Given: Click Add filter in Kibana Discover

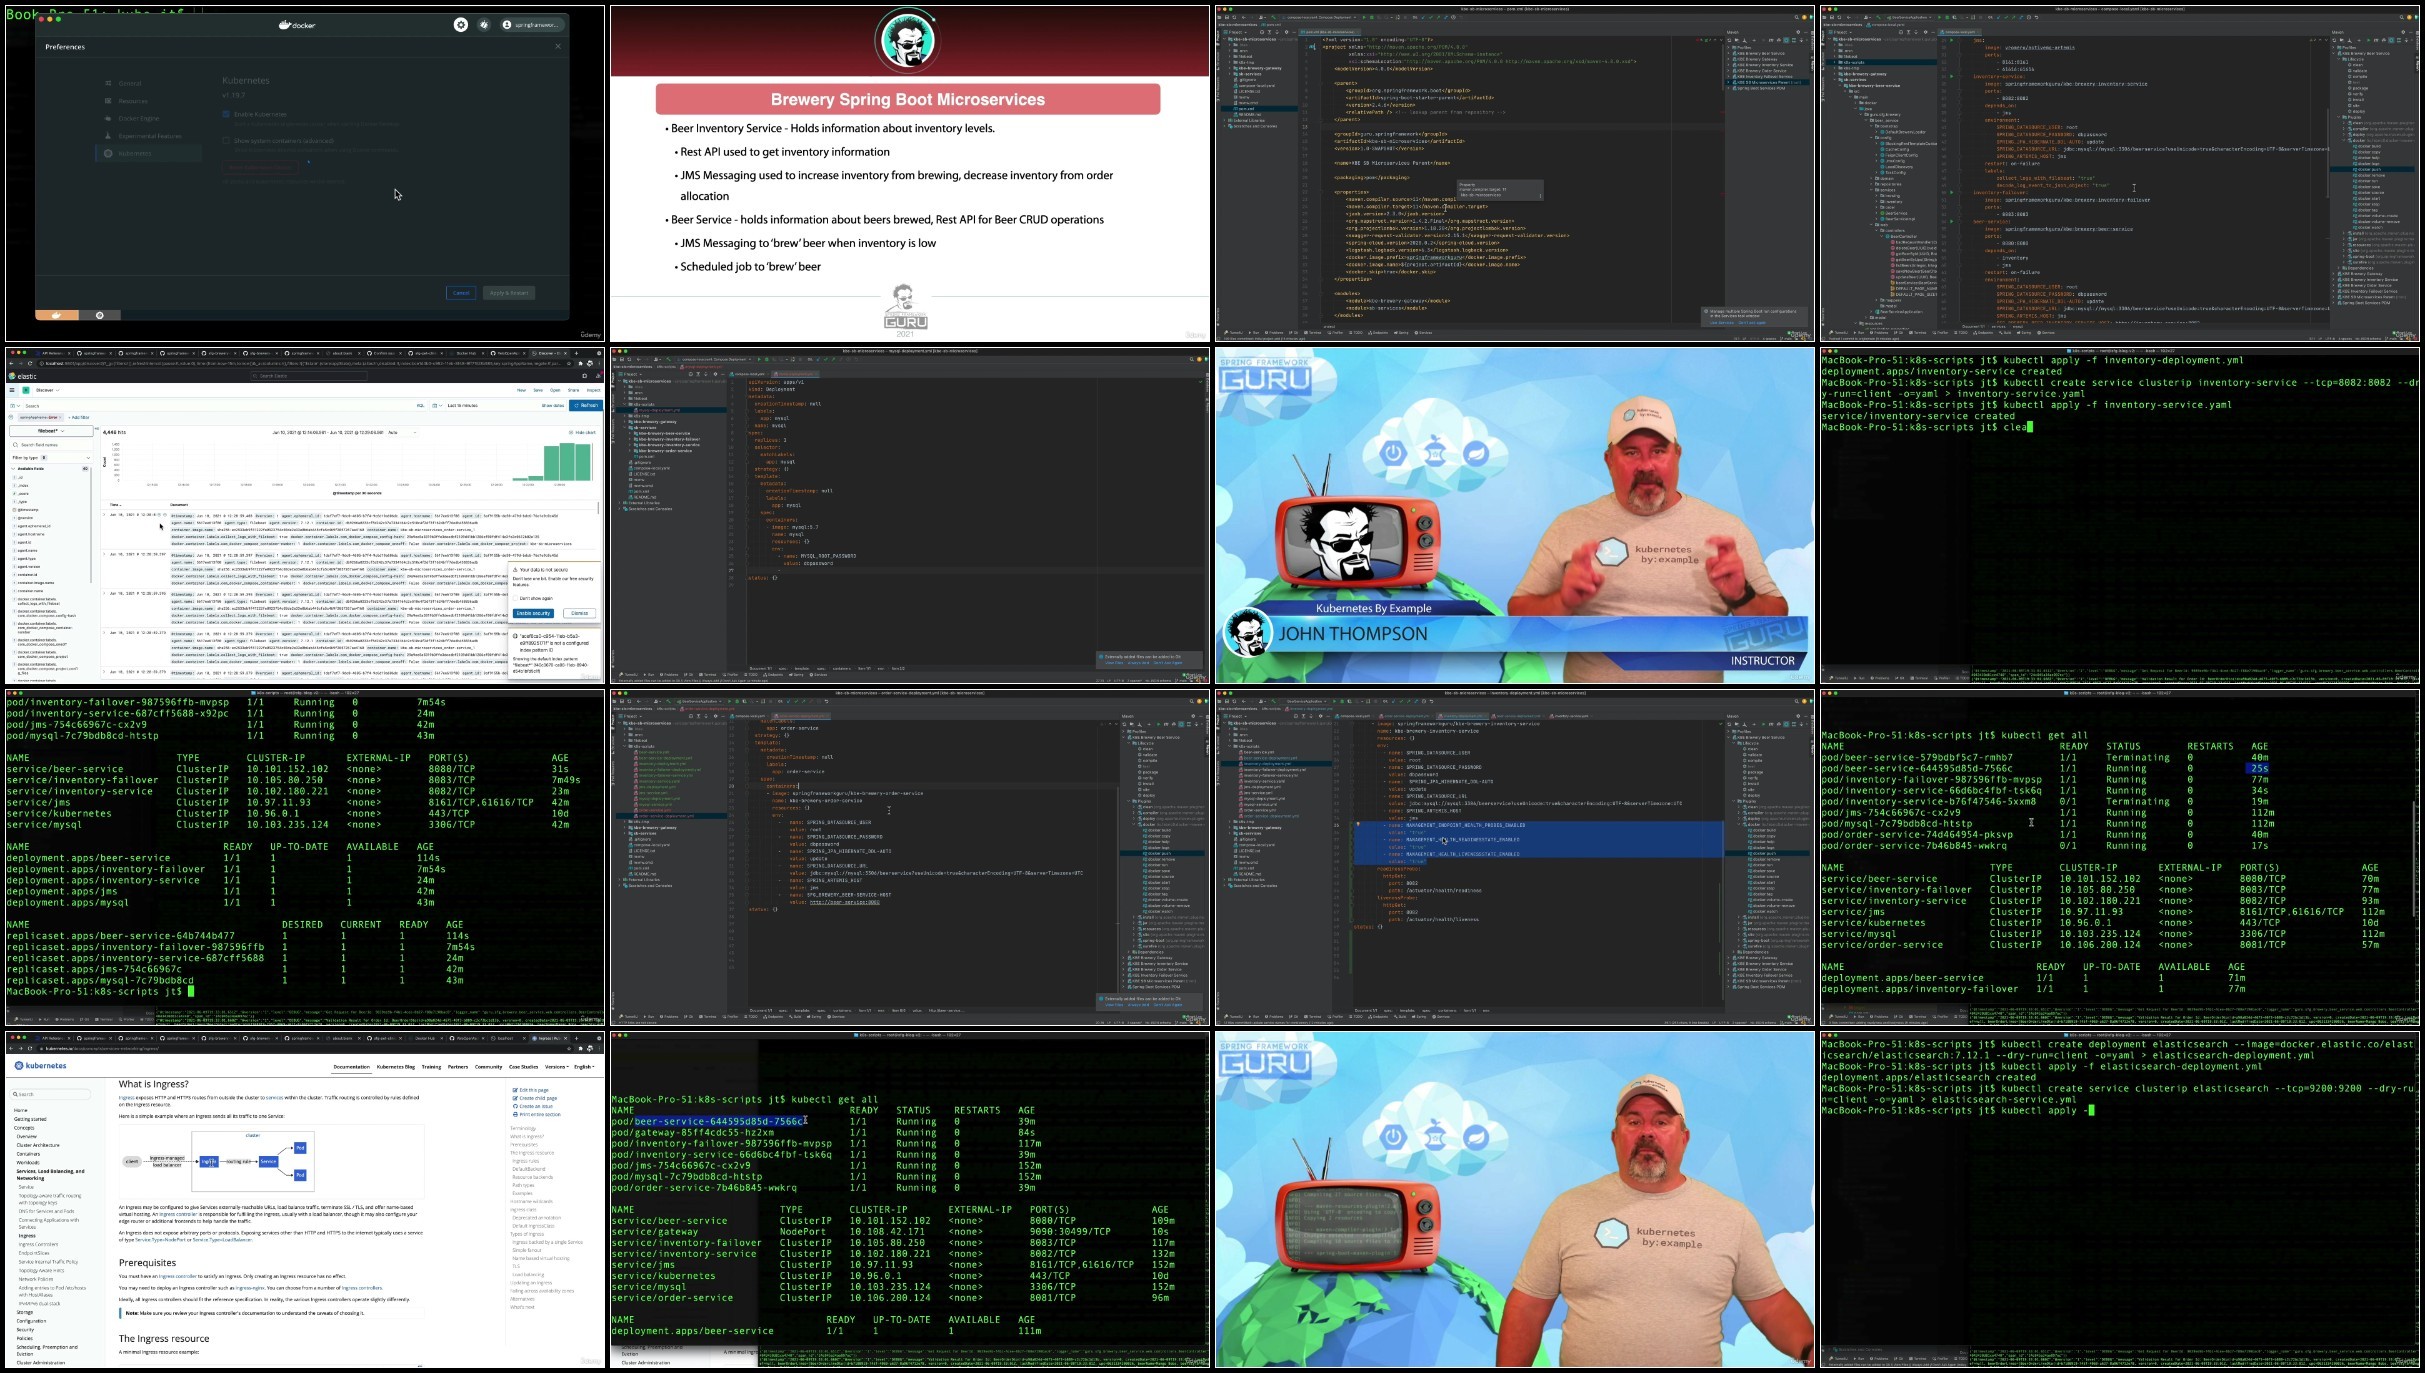Looking at the screenshot, I should coord(79,417).
